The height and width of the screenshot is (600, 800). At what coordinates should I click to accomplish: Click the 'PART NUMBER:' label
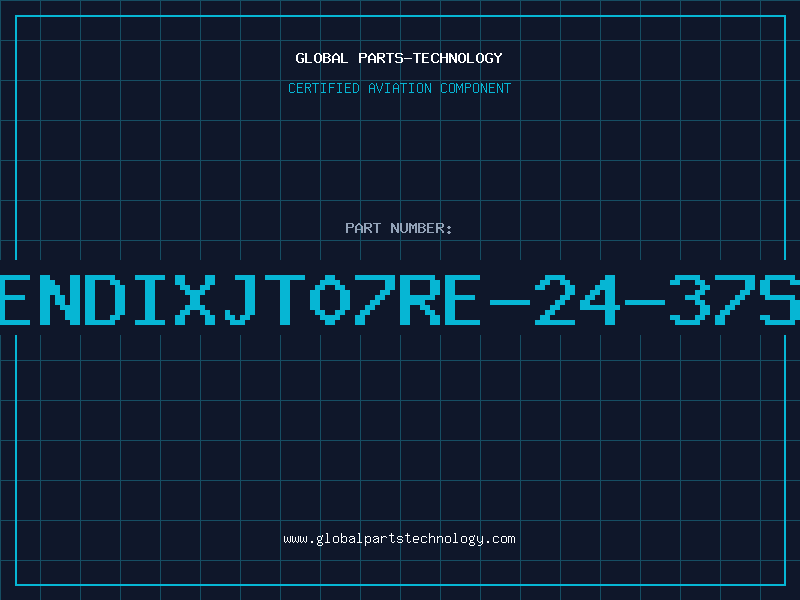click(399, 228)
